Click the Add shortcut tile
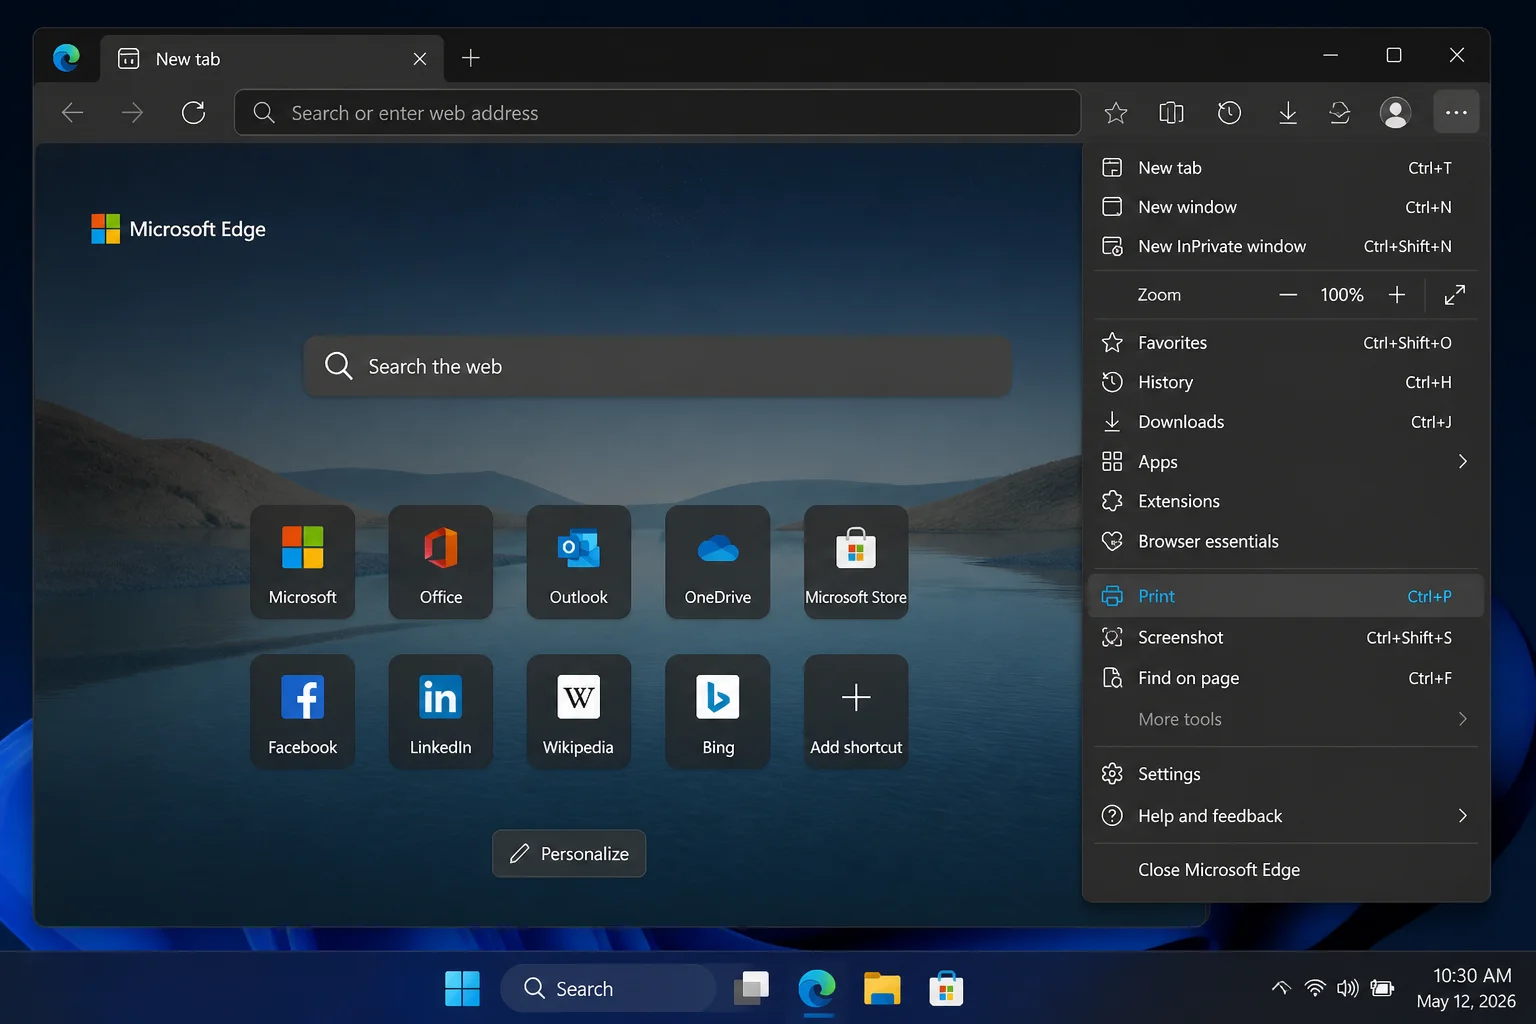1536x1024 pixels. coord(856,711)
